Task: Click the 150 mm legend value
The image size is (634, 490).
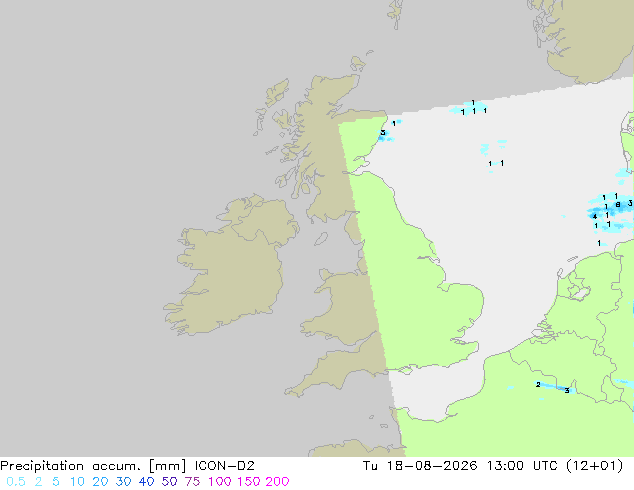Action: click(249, 482)
